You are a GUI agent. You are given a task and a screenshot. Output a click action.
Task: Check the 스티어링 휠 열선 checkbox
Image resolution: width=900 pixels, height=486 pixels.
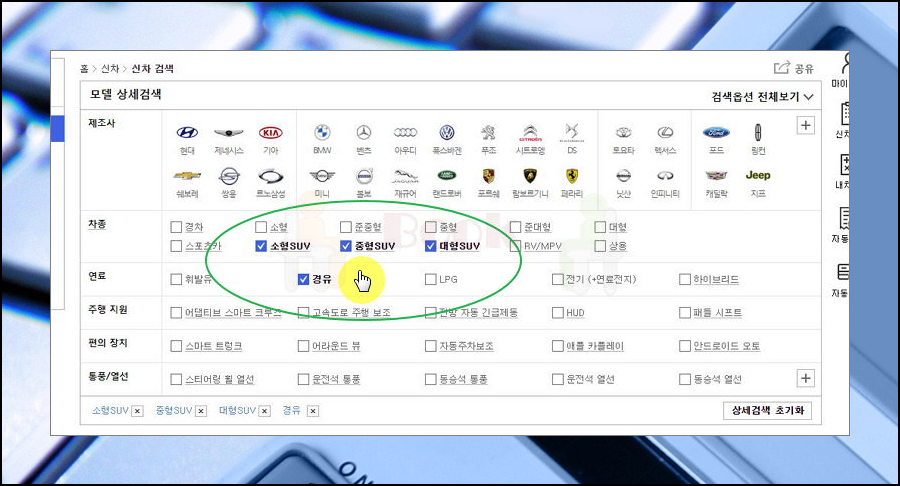[x=176, y=379]
